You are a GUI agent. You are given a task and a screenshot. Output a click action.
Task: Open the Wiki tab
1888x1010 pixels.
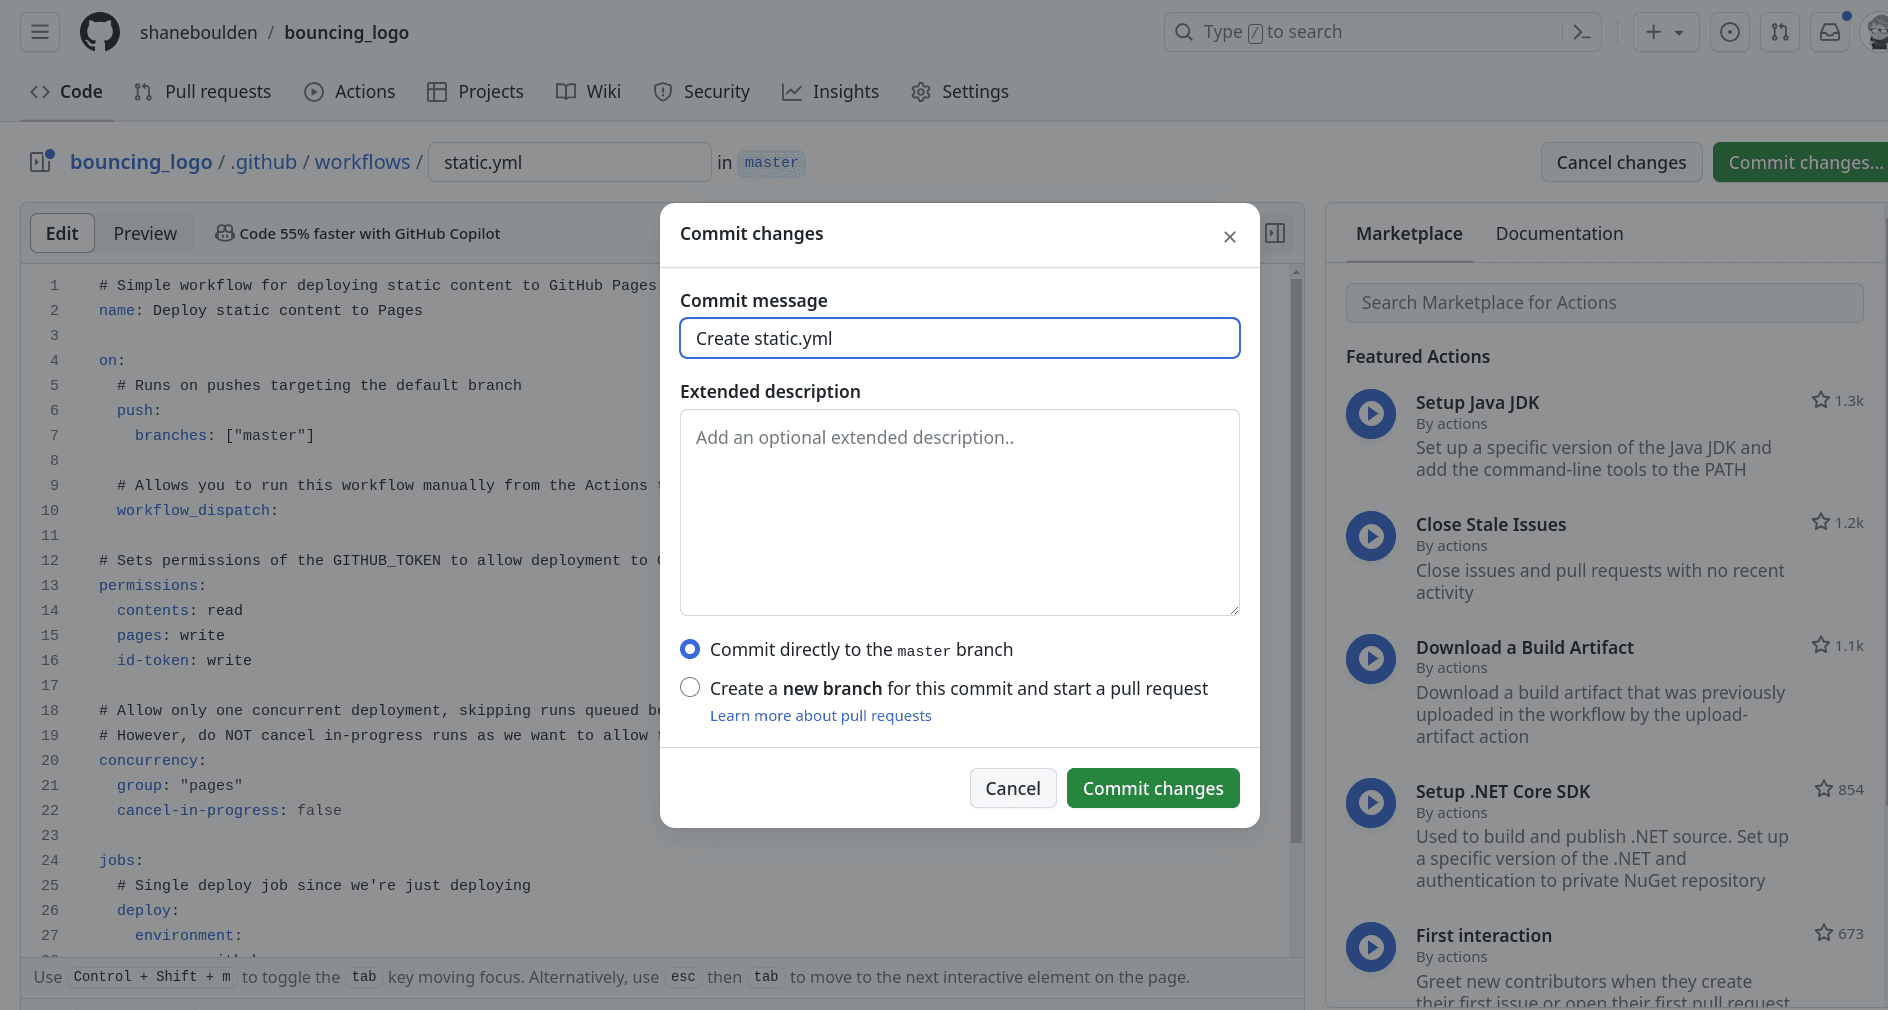589,92
